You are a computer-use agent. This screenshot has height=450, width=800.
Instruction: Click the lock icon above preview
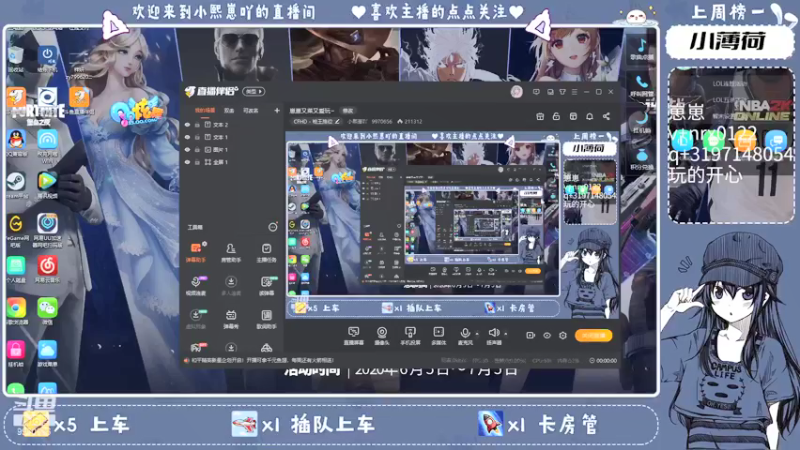[x=556, y=116]
